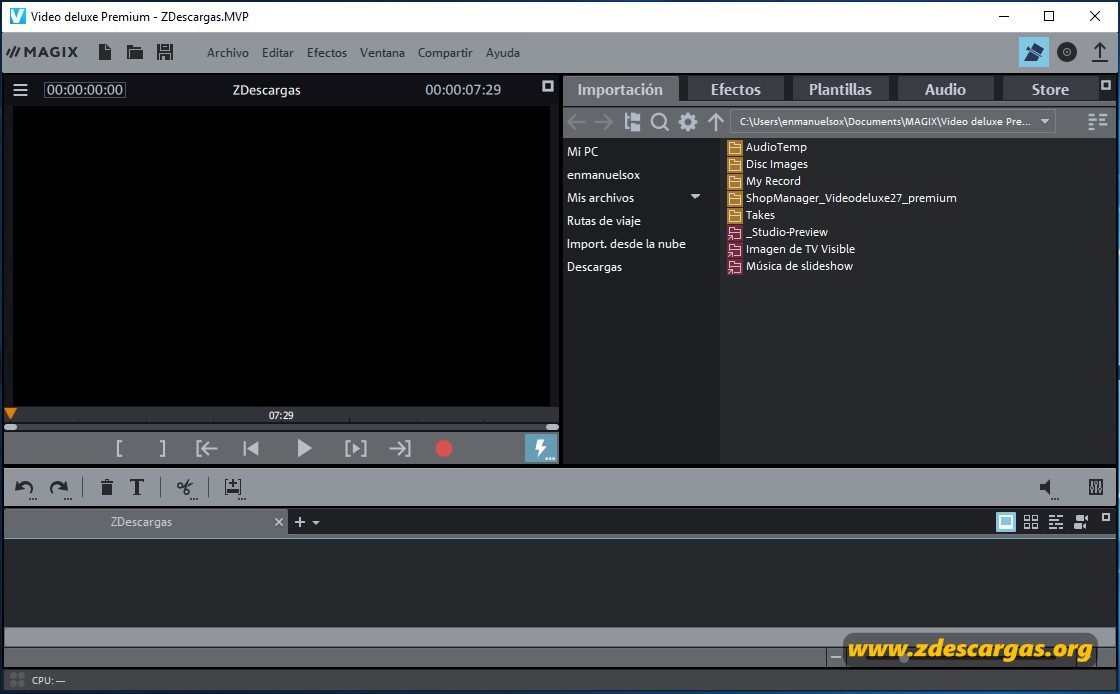Maximize the preview monitor square icon
The height and width of the screenshot is (694, 1120).
point(548,86)
